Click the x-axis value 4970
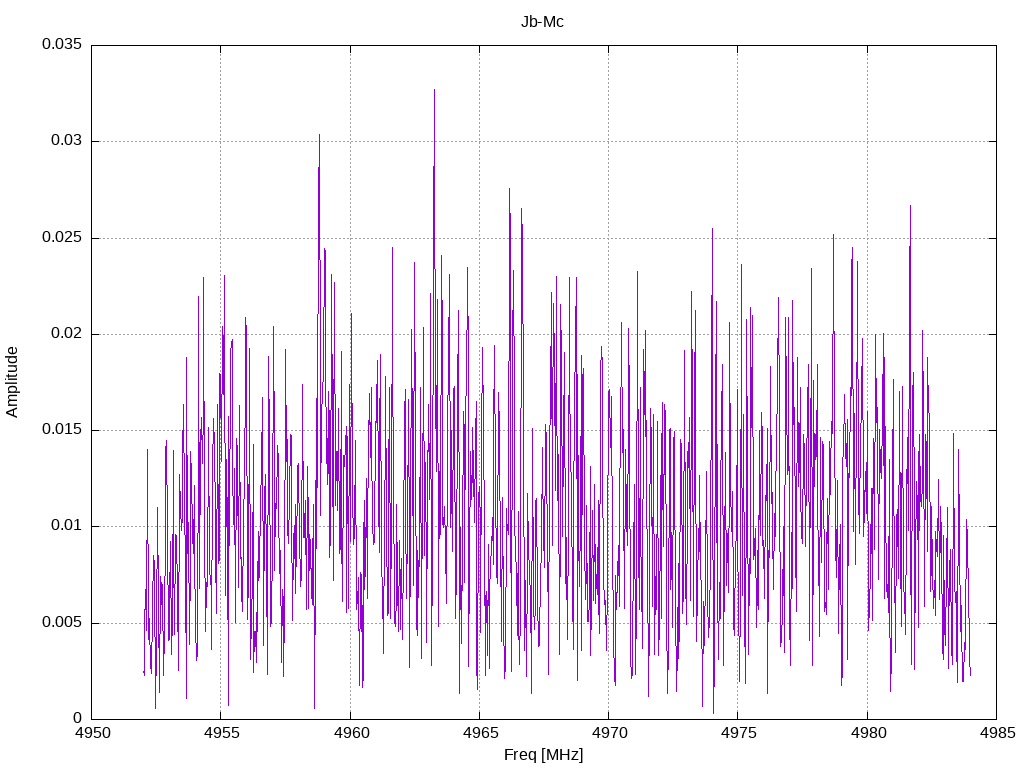 [609, 733]
